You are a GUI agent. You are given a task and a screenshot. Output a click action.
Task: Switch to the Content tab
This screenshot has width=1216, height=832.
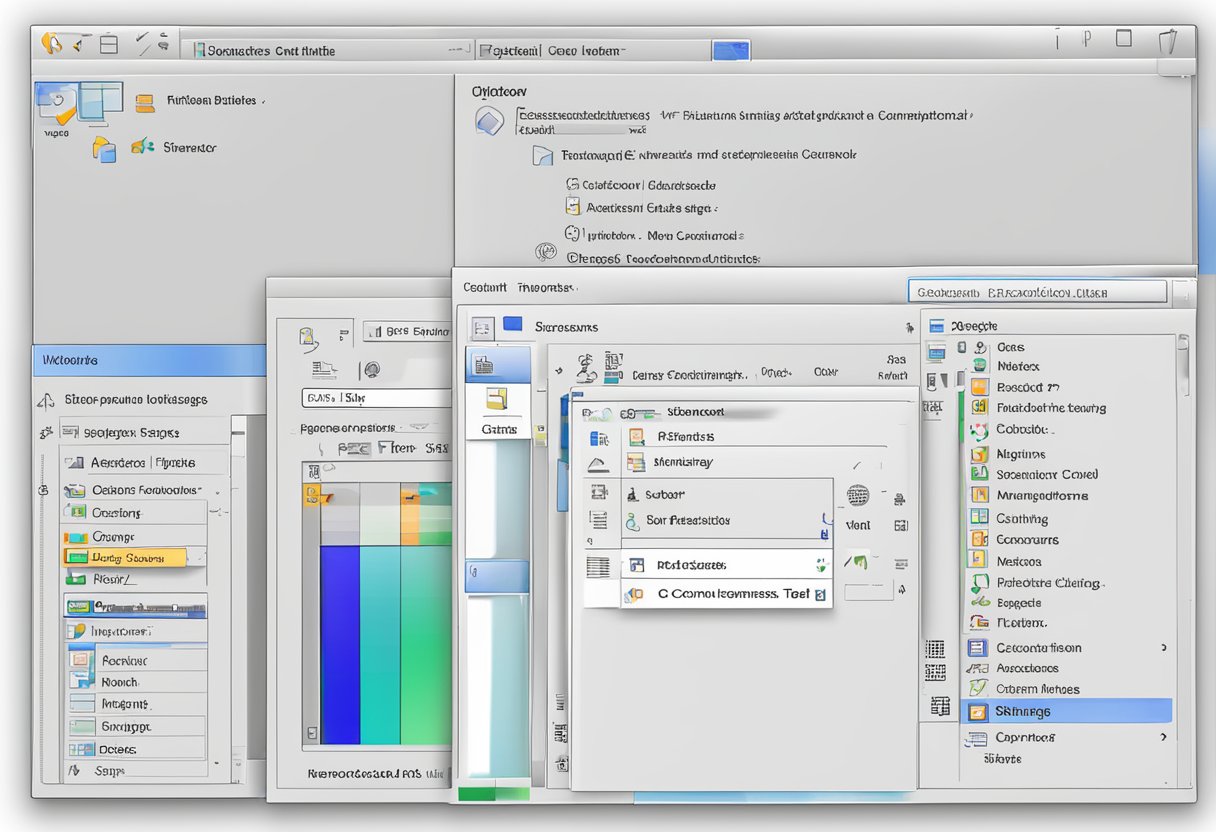click(x=484, y=287)
